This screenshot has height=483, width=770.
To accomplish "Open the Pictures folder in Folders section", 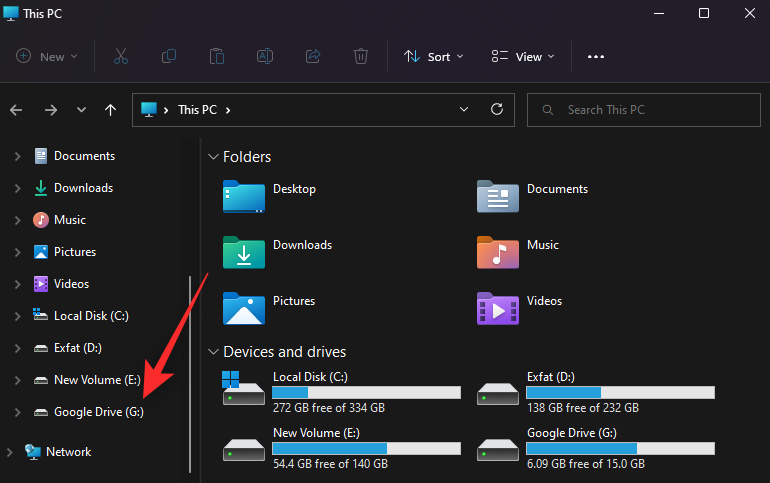I will 244,308.
